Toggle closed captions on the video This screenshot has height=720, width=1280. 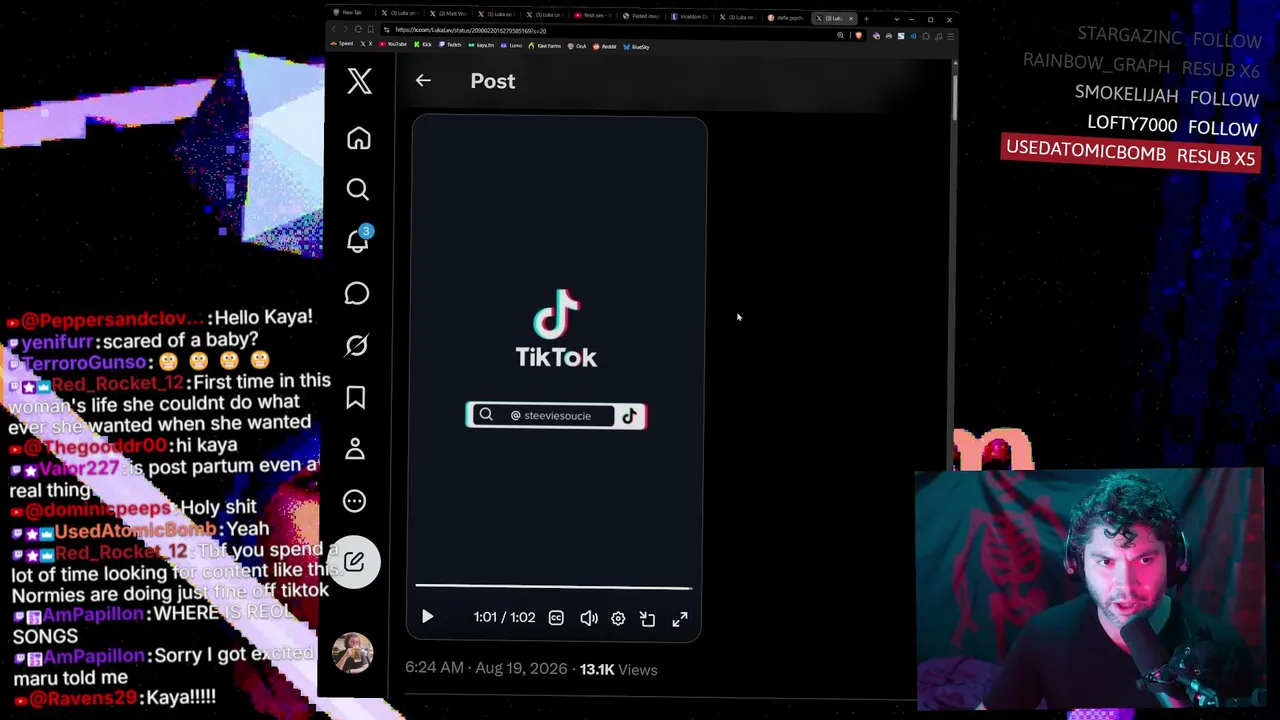[x=556, y=618]
